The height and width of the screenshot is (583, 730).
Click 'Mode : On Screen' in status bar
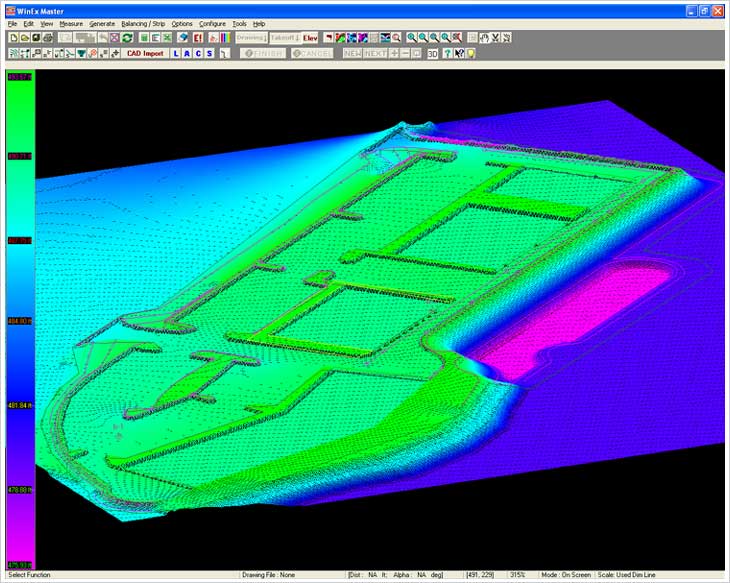click(x=566, y=575)
